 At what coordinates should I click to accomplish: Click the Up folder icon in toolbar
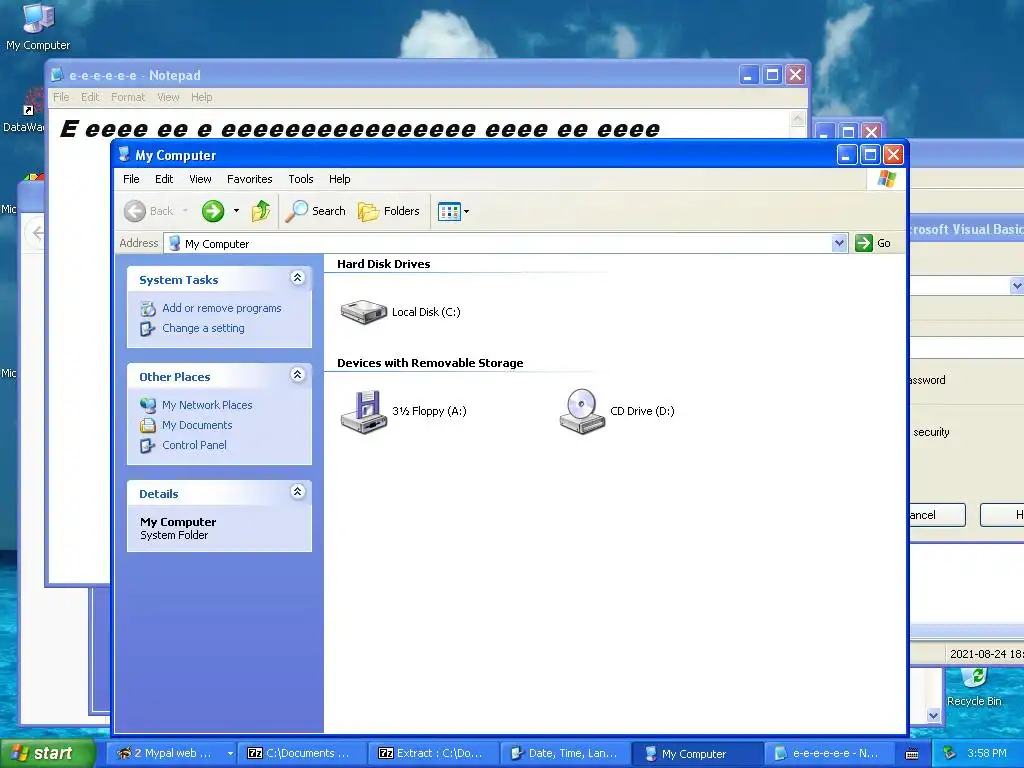pyautogui.click(x=261, y=211)
